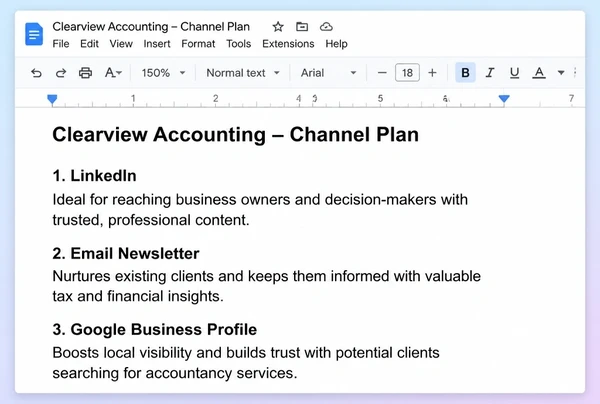Open spelling and grammar check
Screen dimensions: 600x404
click(113, 73)
